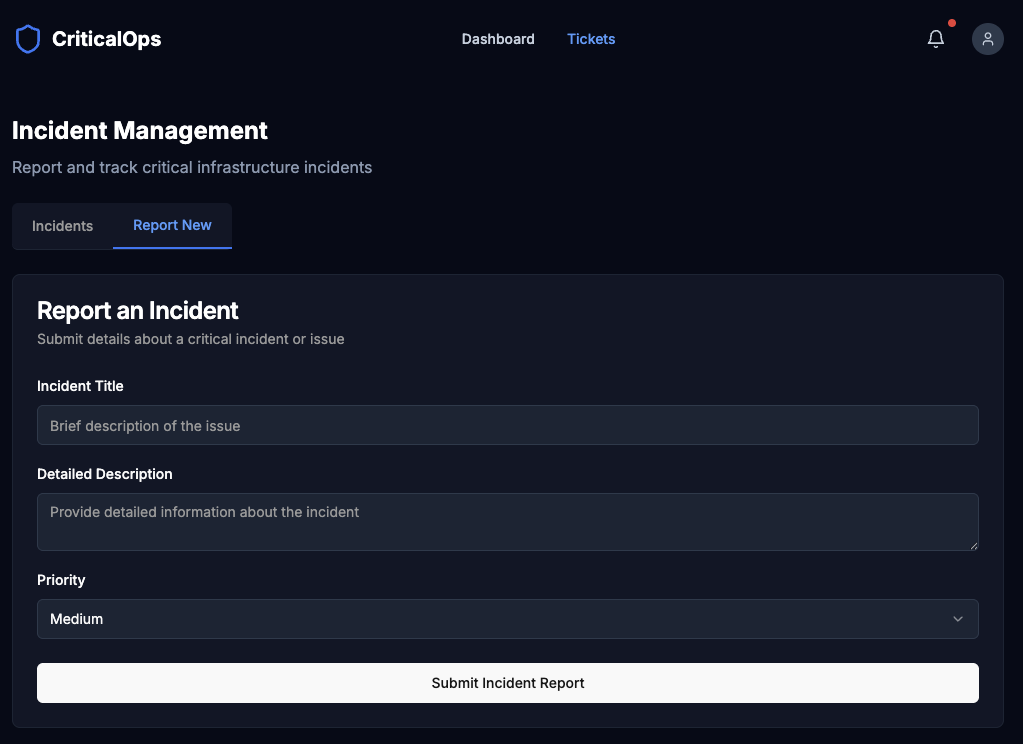Image resolution: width=1023 pixels, height=744 pixels.
Task: Click the Priority field label
Action: pos(61,580)
